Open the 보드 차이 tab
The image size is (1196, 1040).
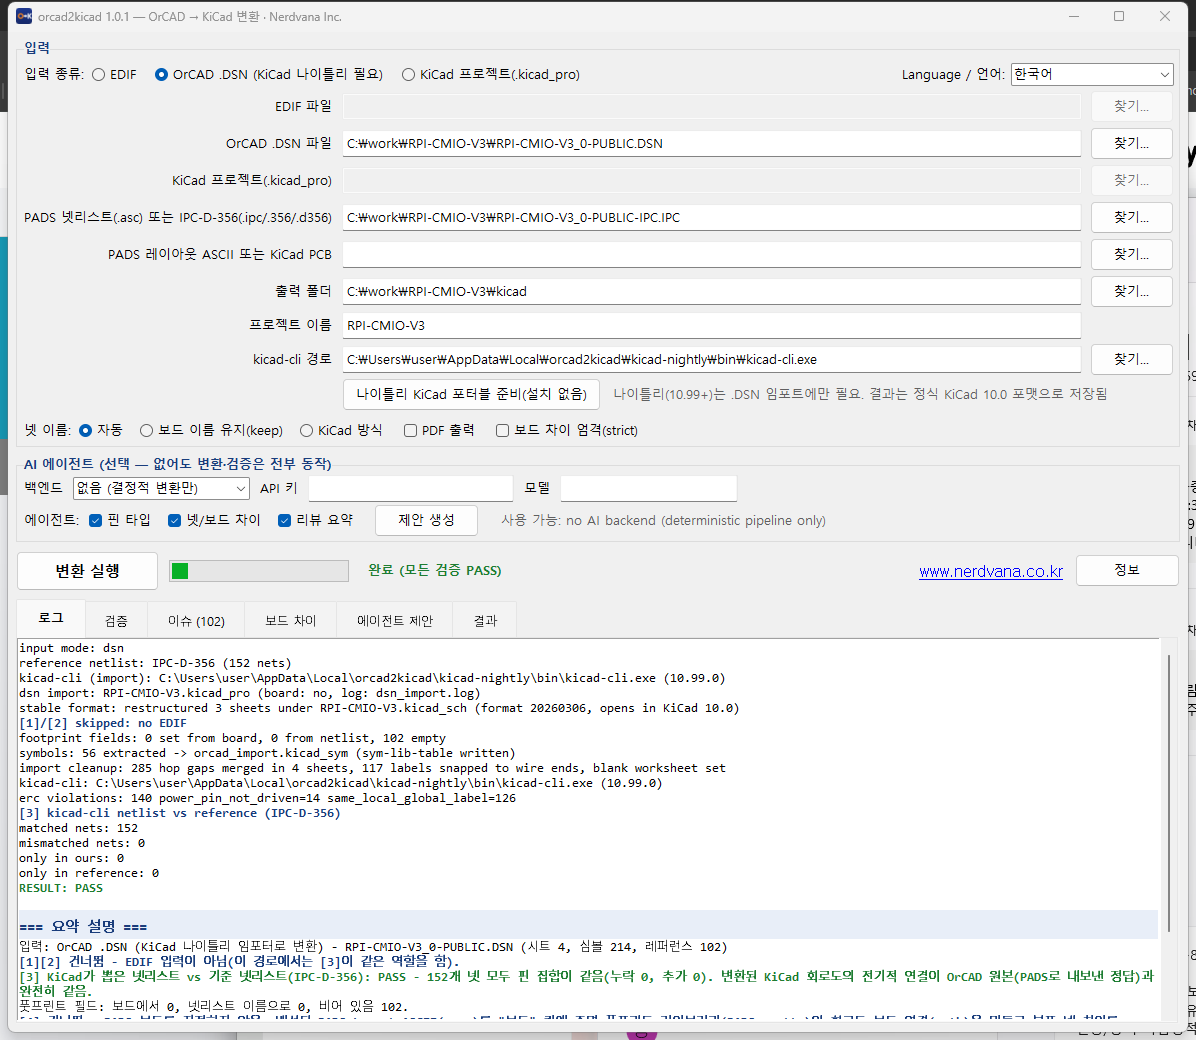[x=290, y=621]
